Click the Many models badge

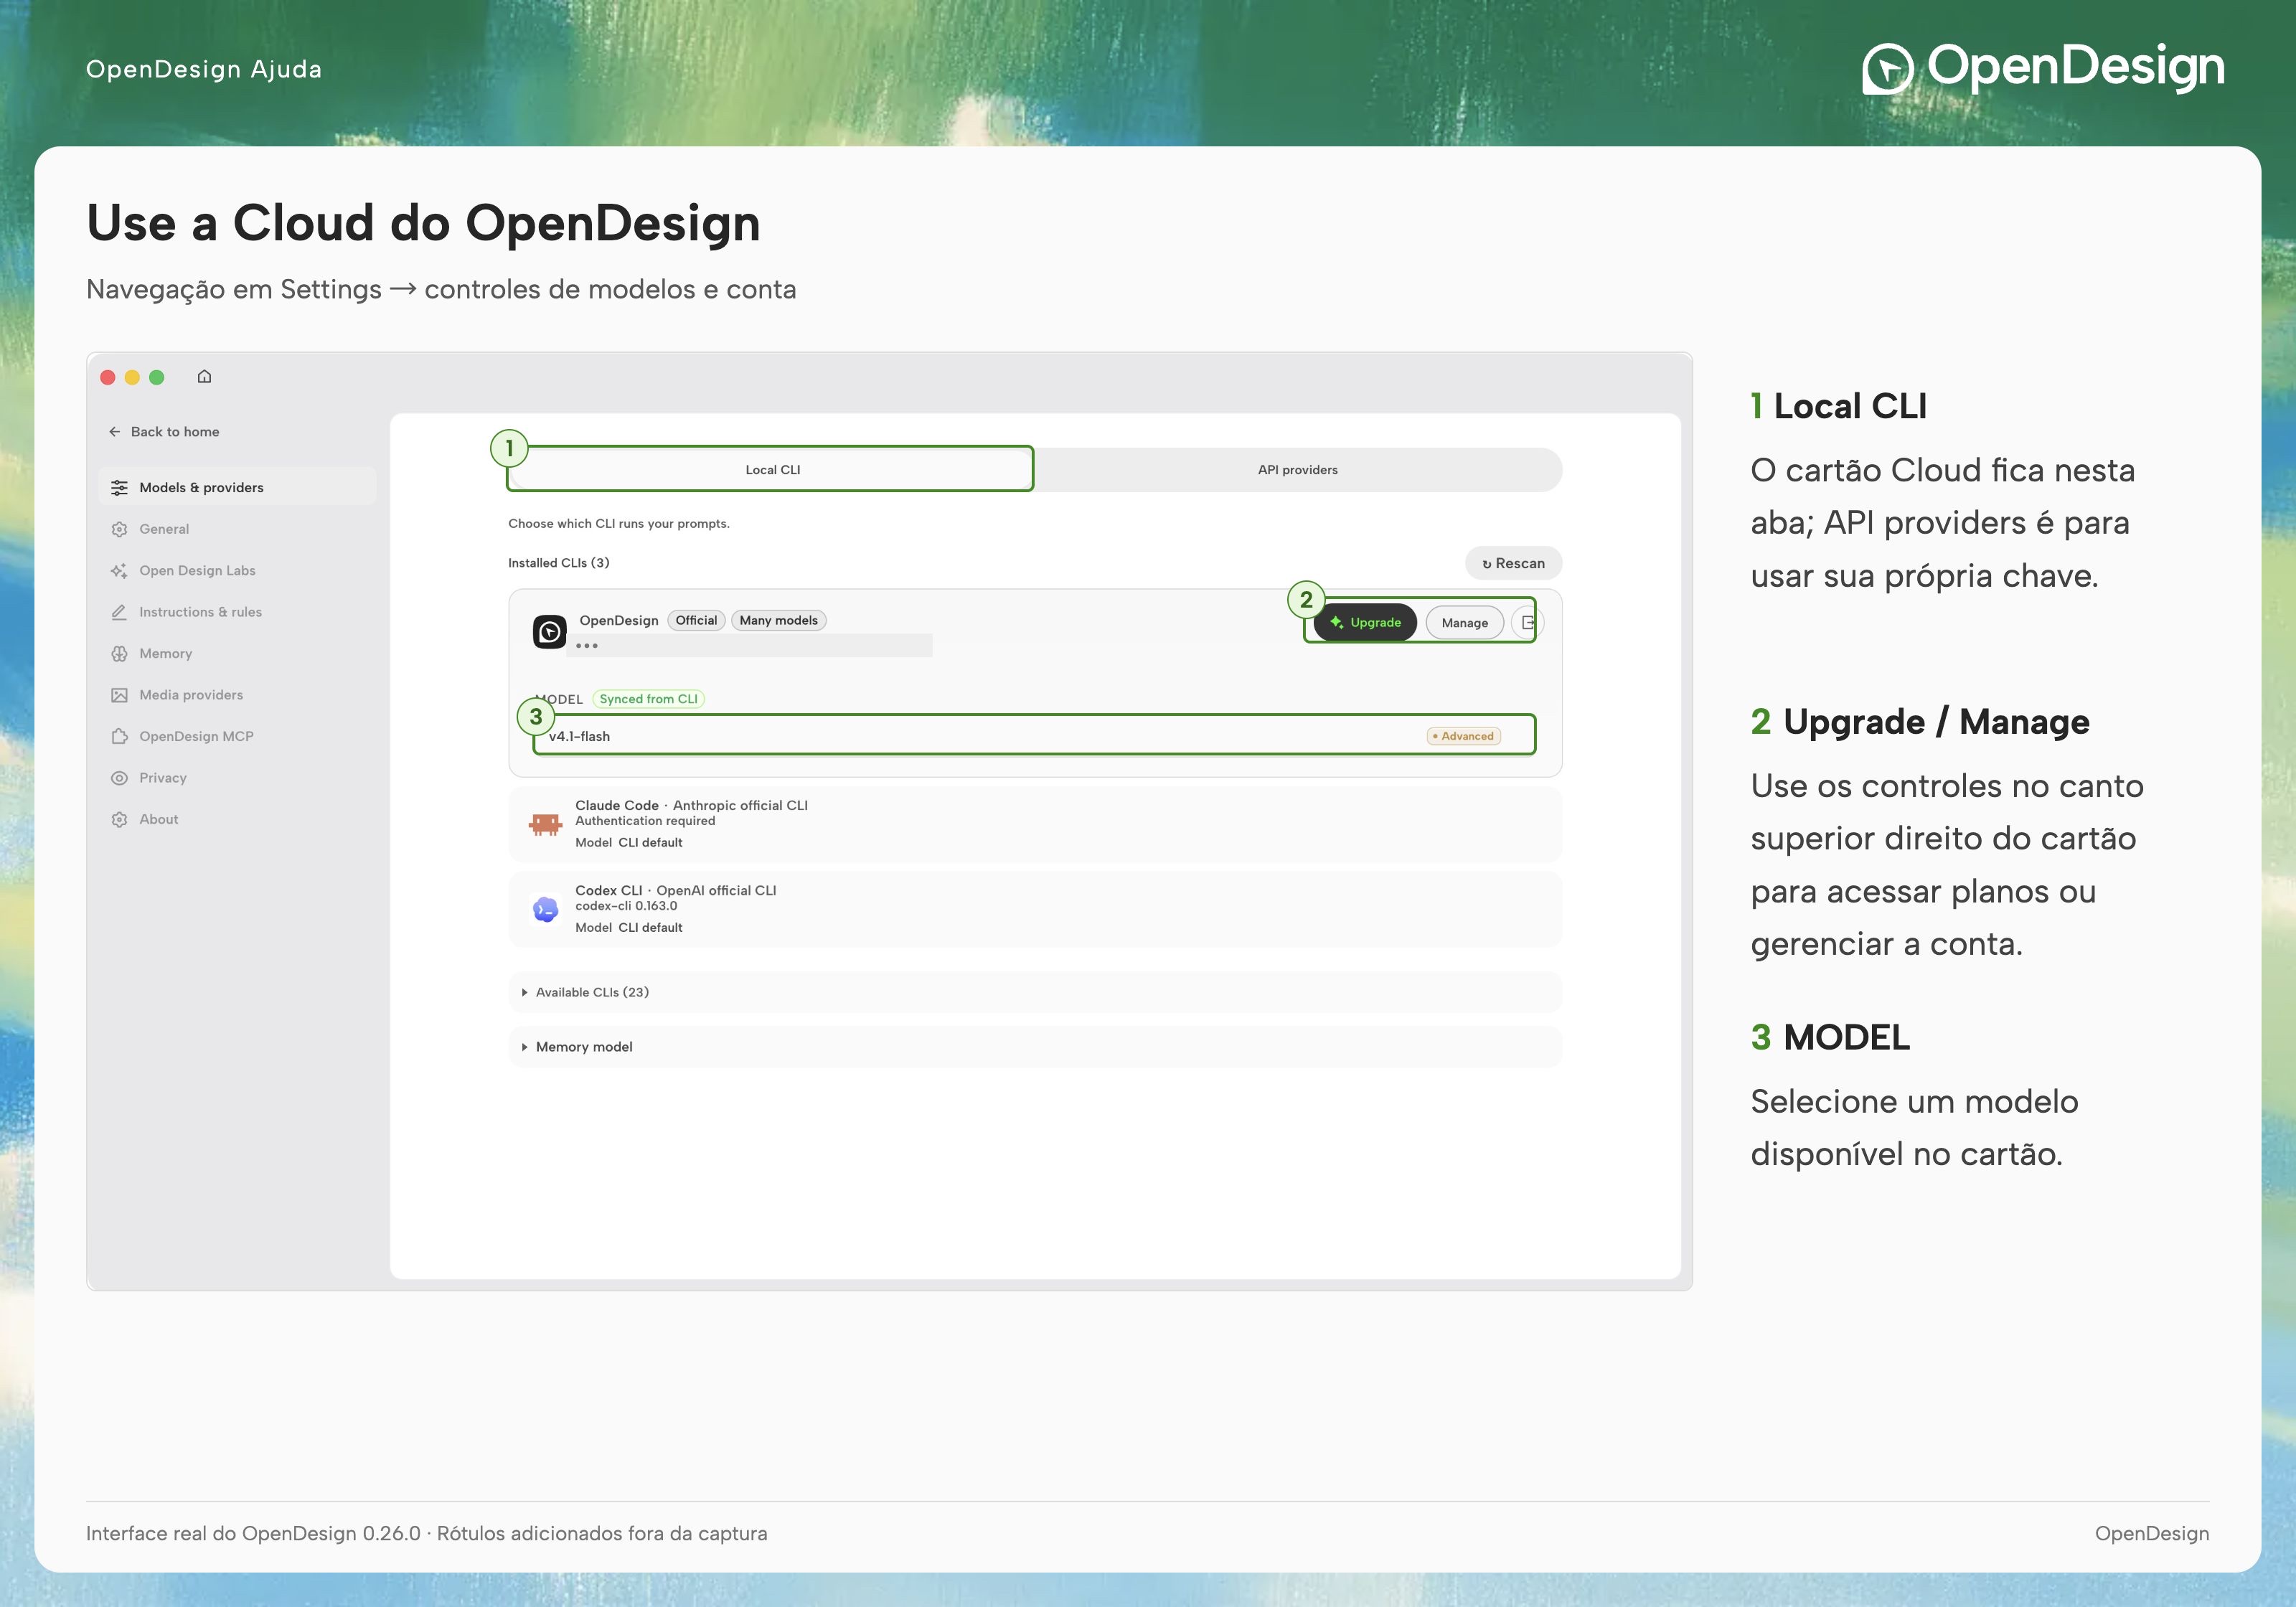[778, 621]
